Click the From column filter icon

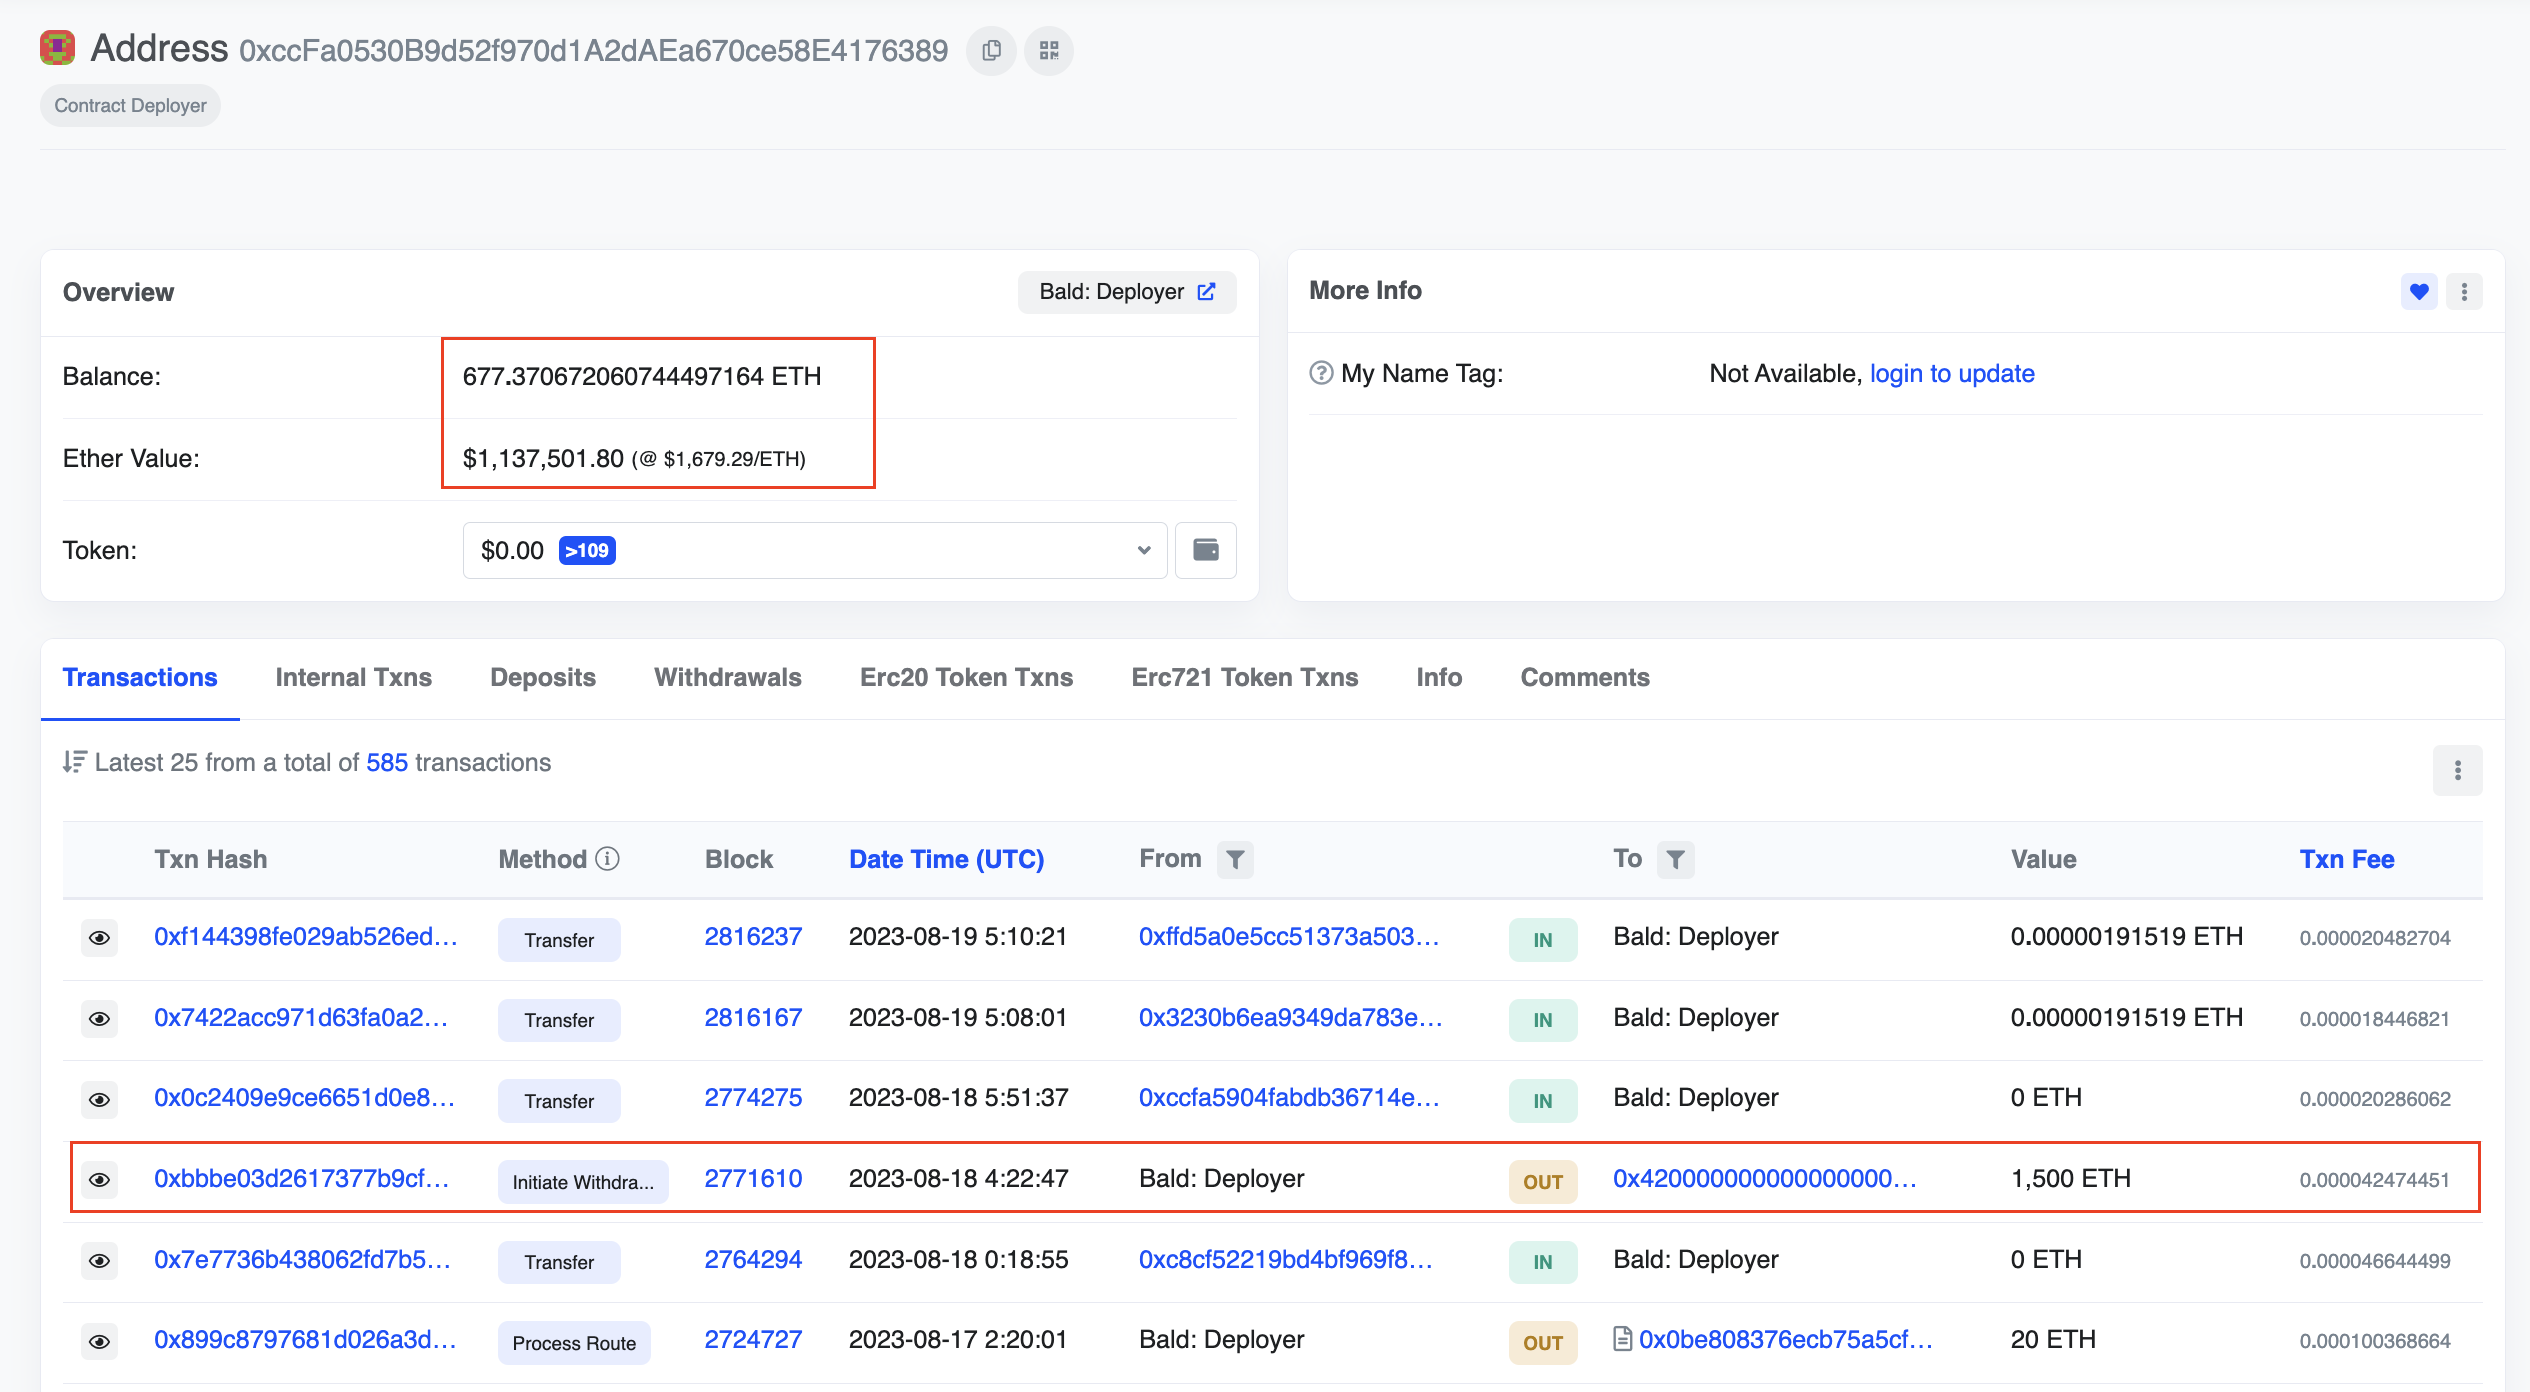tap(1235, 859)
